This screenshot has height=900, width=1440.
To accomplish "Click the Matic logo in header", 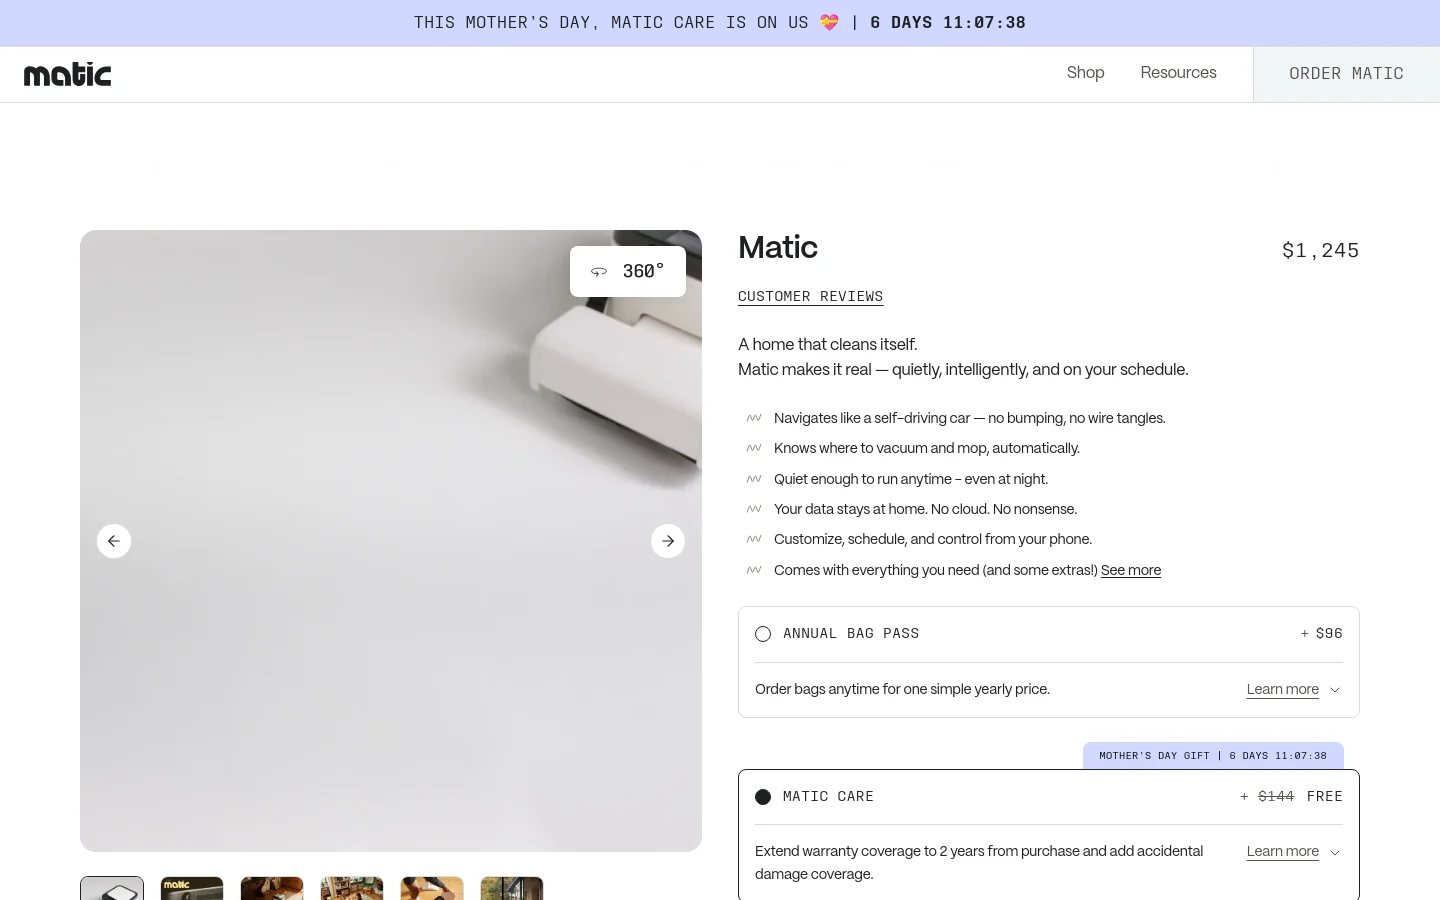I will pos(67,74).
